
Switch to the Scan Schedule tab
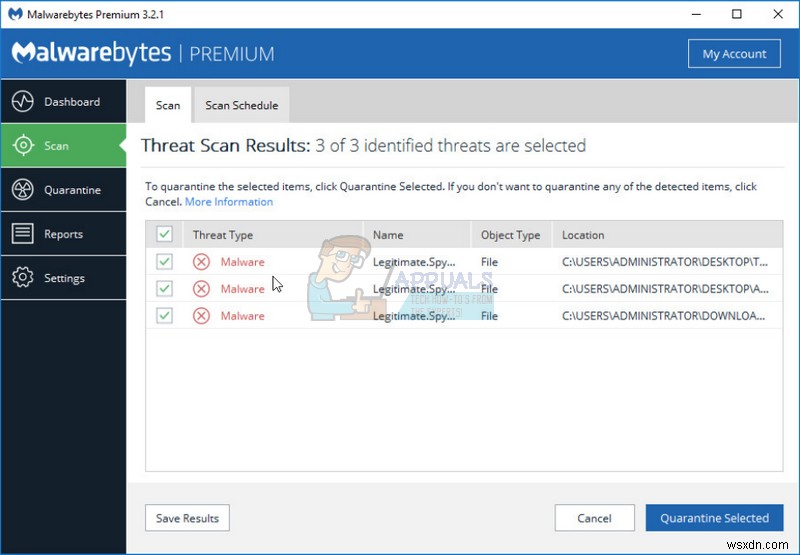click(x=242, y=105)
